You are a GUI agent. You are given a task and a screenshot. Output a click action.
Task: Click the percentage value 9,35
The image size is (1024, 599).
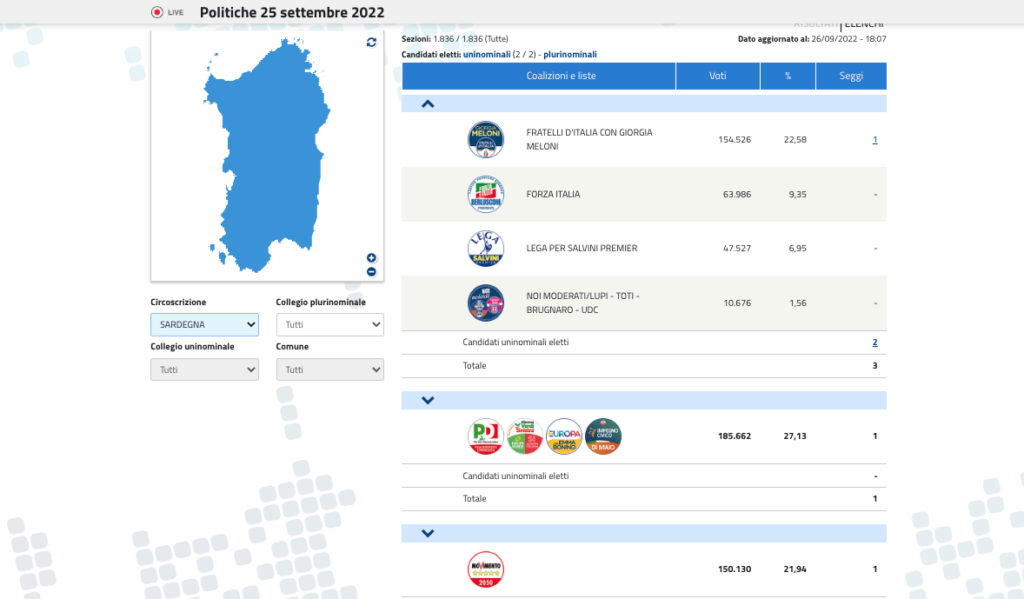coord(797,194)
